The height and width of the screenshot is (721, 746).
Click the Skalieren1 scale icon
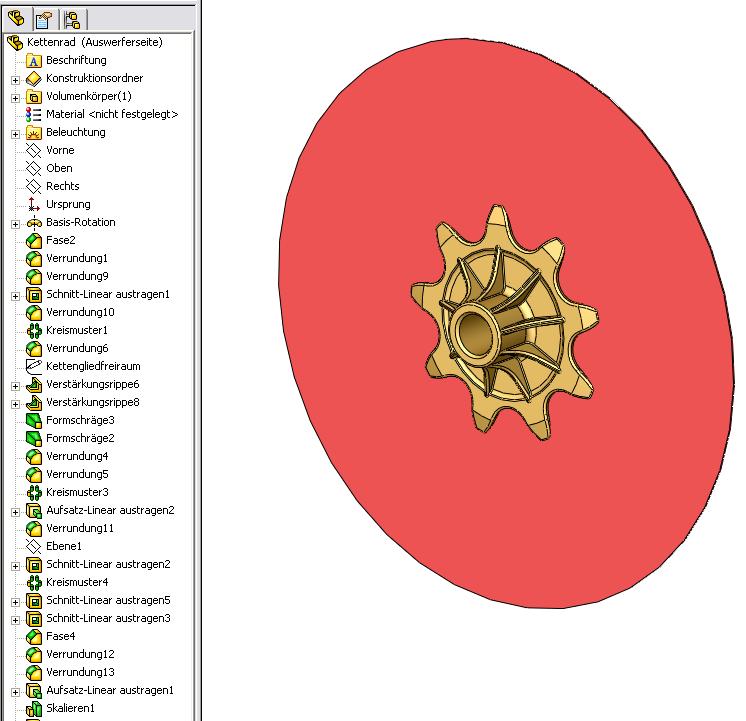33,709
